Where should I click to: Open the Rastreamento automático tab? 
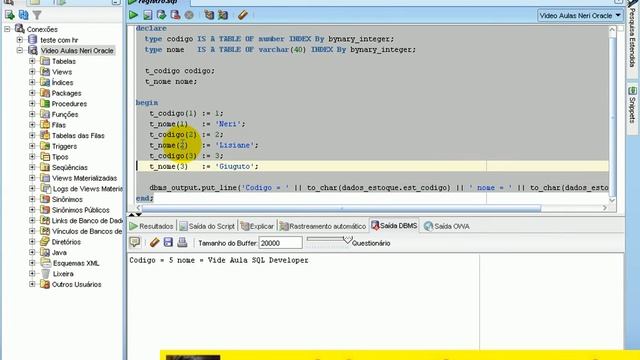coord(323,226)
